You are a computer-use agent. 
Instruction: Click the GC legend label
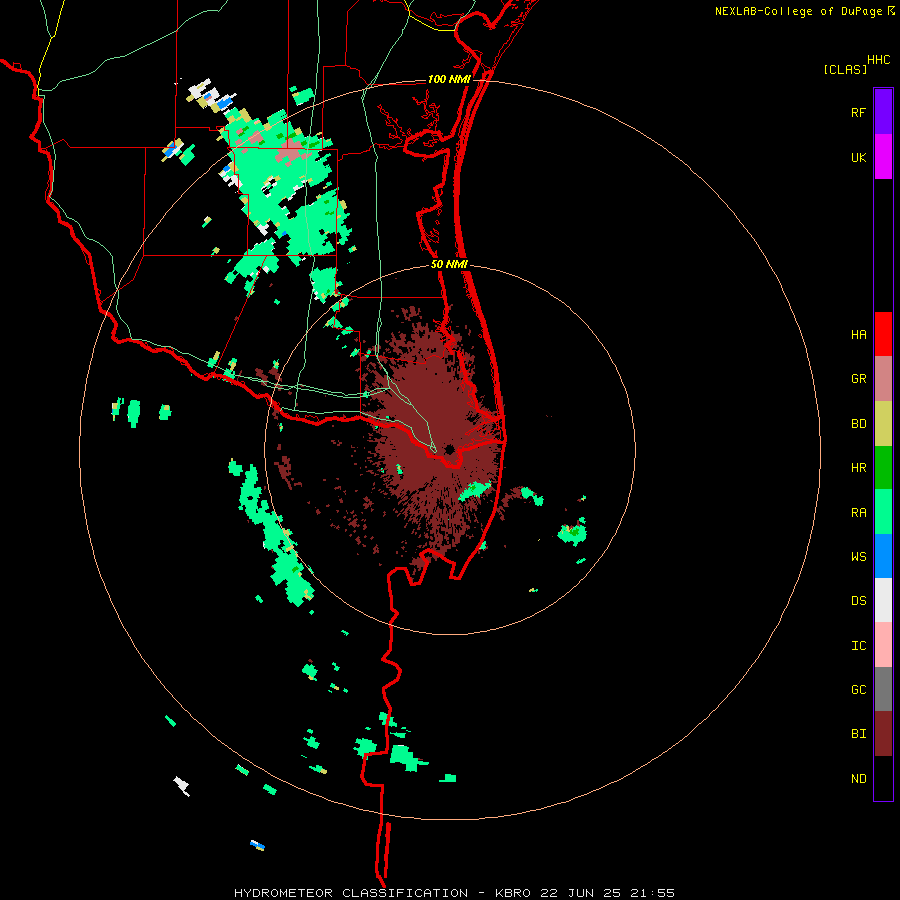pyautogui.click(x=858, y=689)
